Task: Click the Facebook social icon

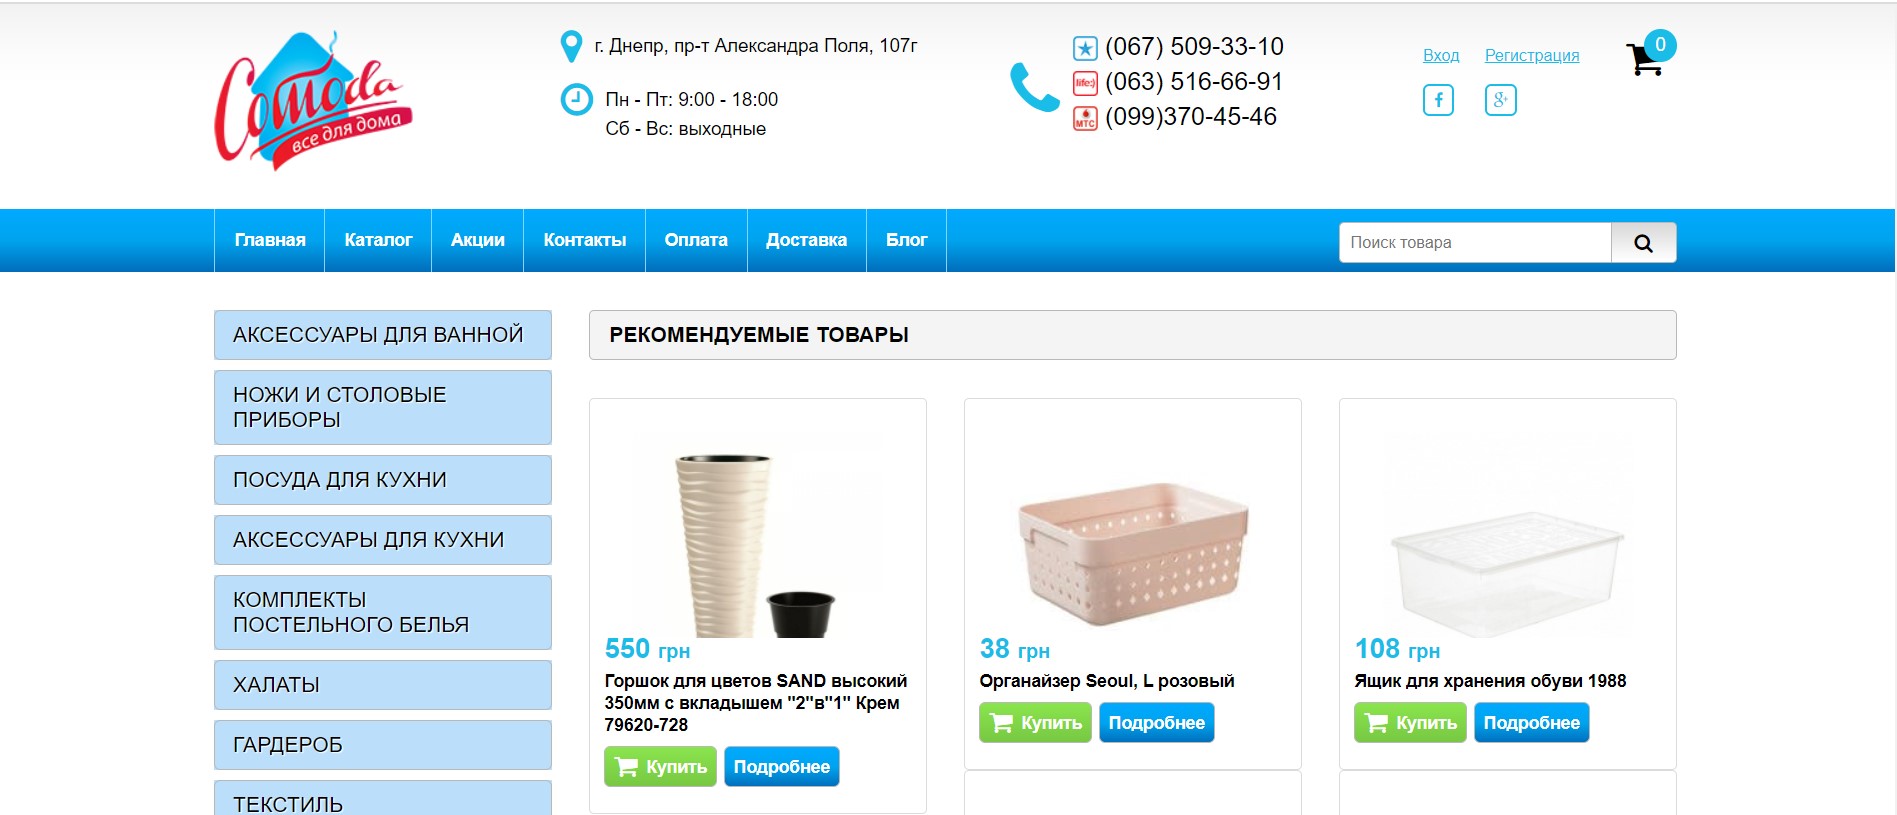Action: pyautogui.click(x=1438, y=100)
